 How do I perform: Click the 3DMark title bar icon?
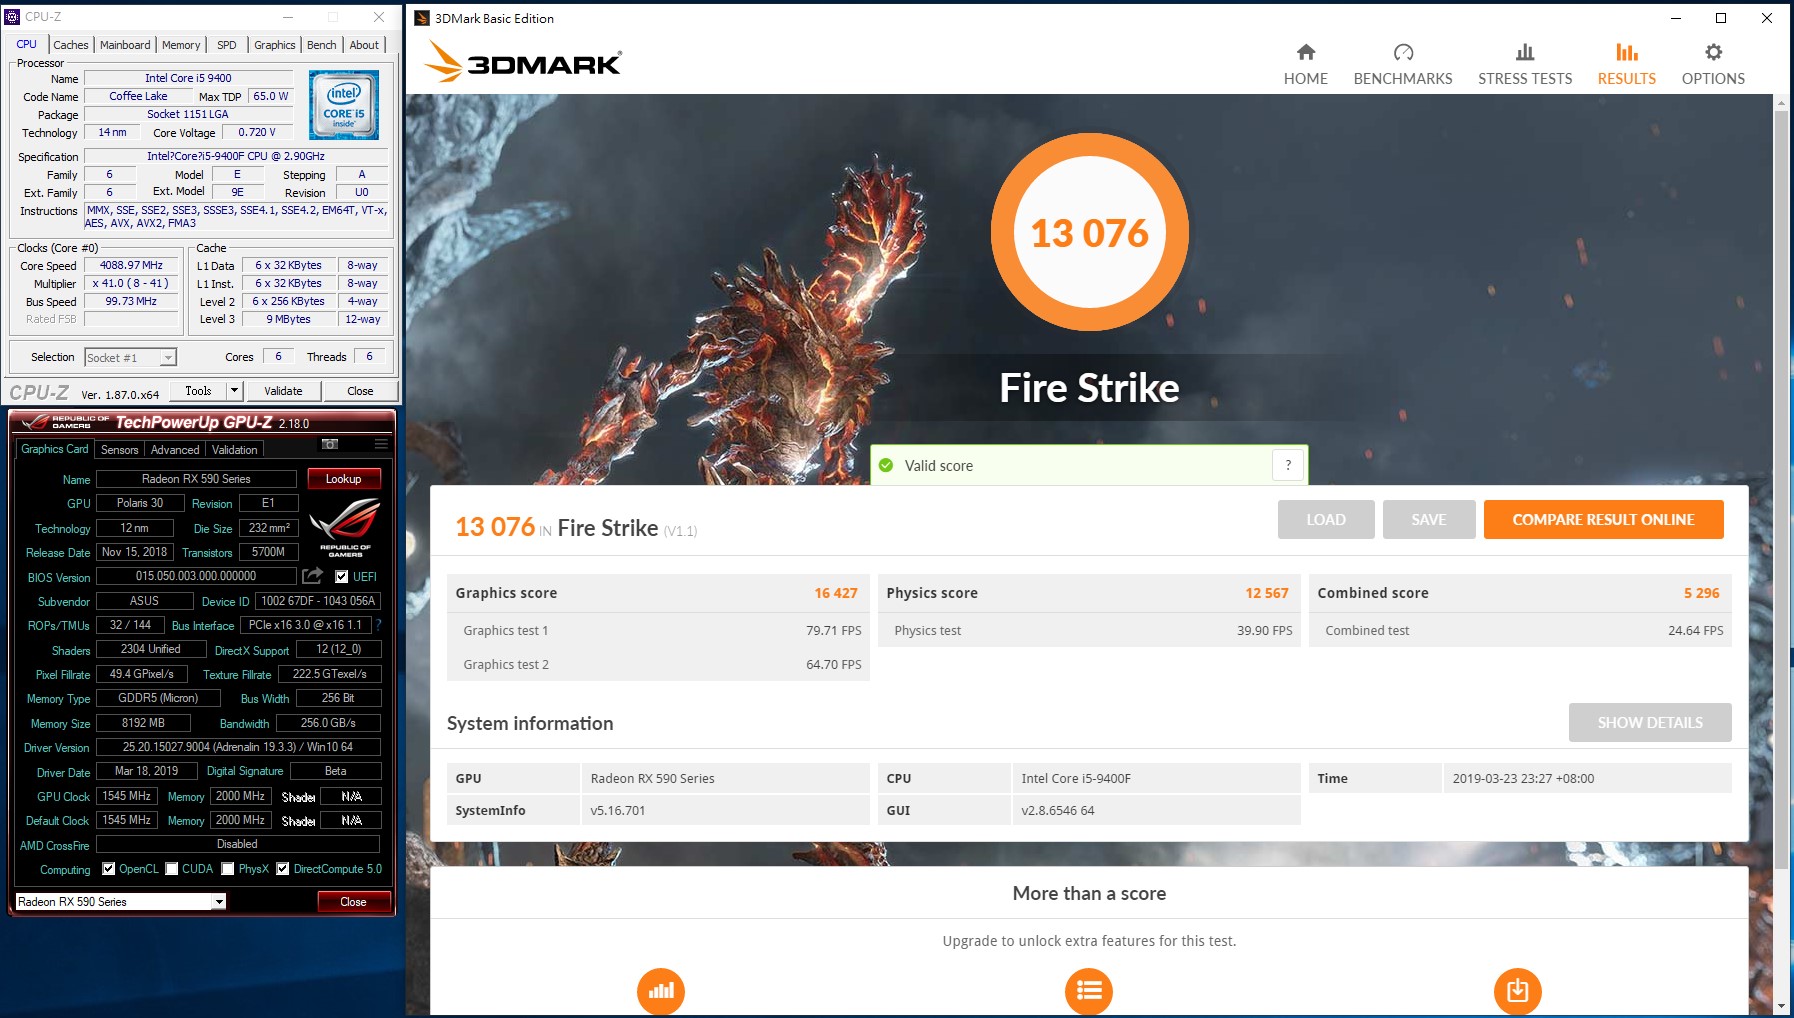(422, 18)
